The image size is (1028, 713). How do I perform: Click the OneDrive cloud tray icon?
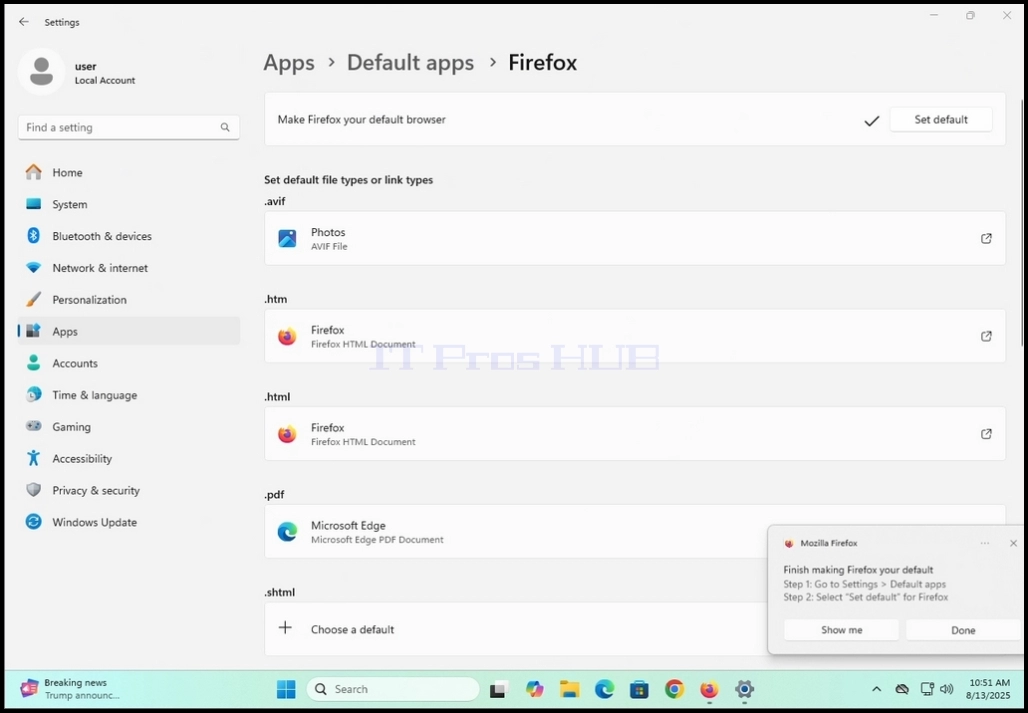902,689
